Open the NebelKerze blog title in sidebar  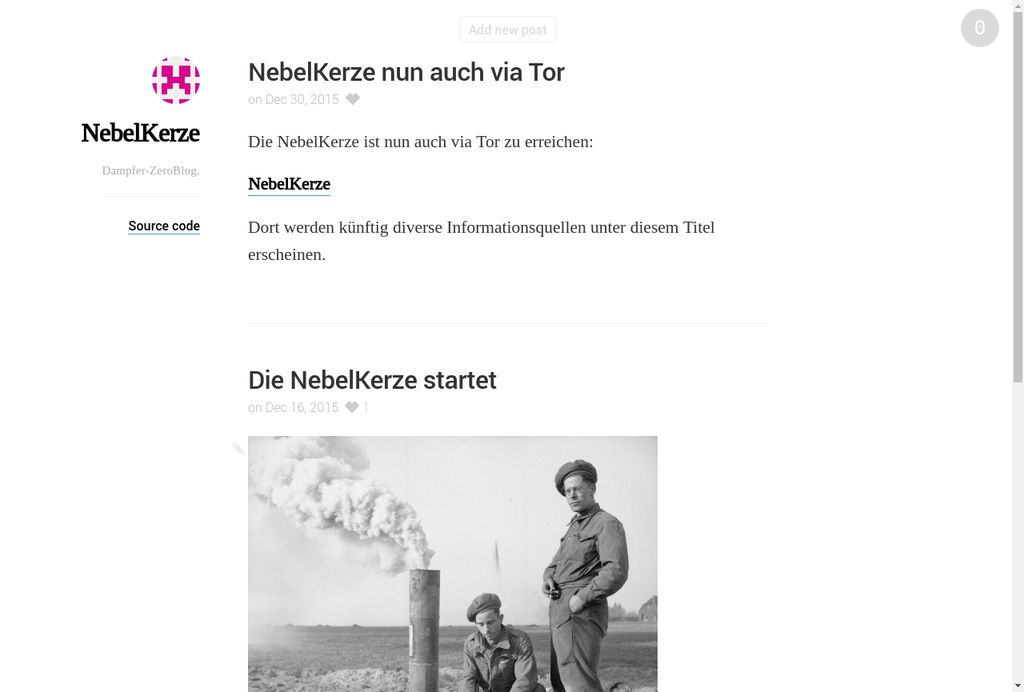point(140,133)
